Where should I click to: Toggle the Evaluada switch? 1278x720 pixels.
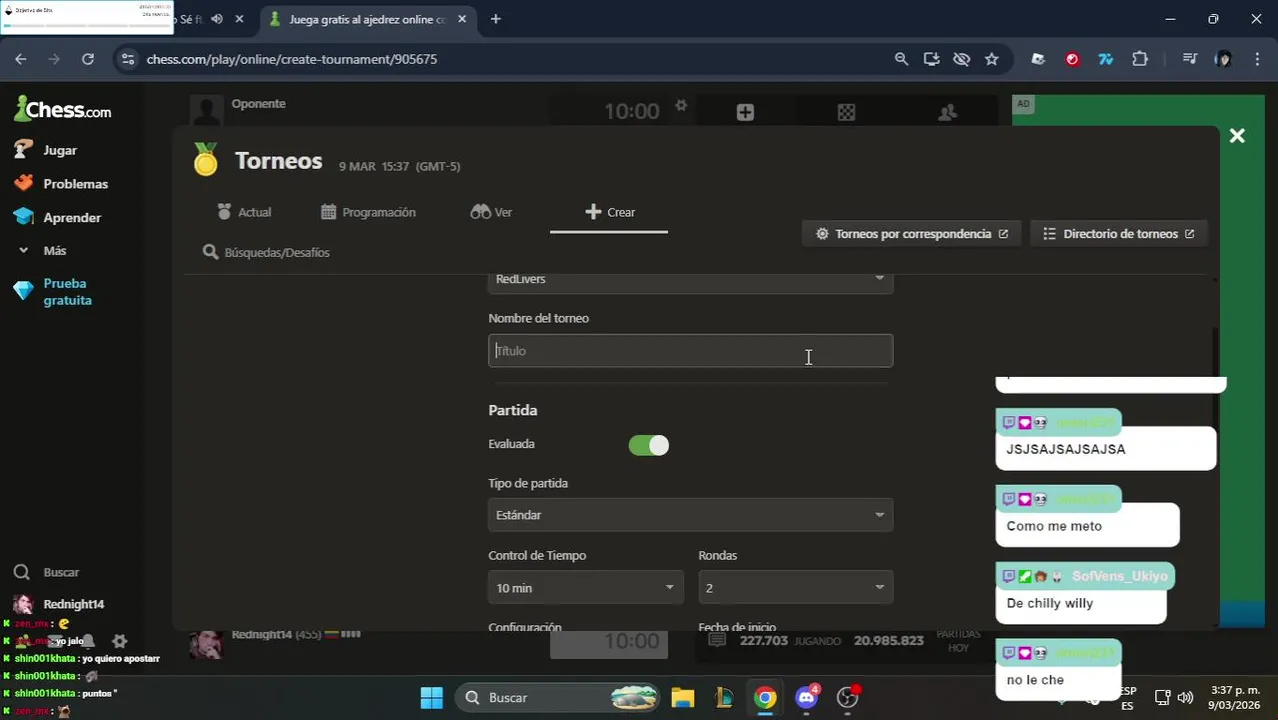click(648, 445)
